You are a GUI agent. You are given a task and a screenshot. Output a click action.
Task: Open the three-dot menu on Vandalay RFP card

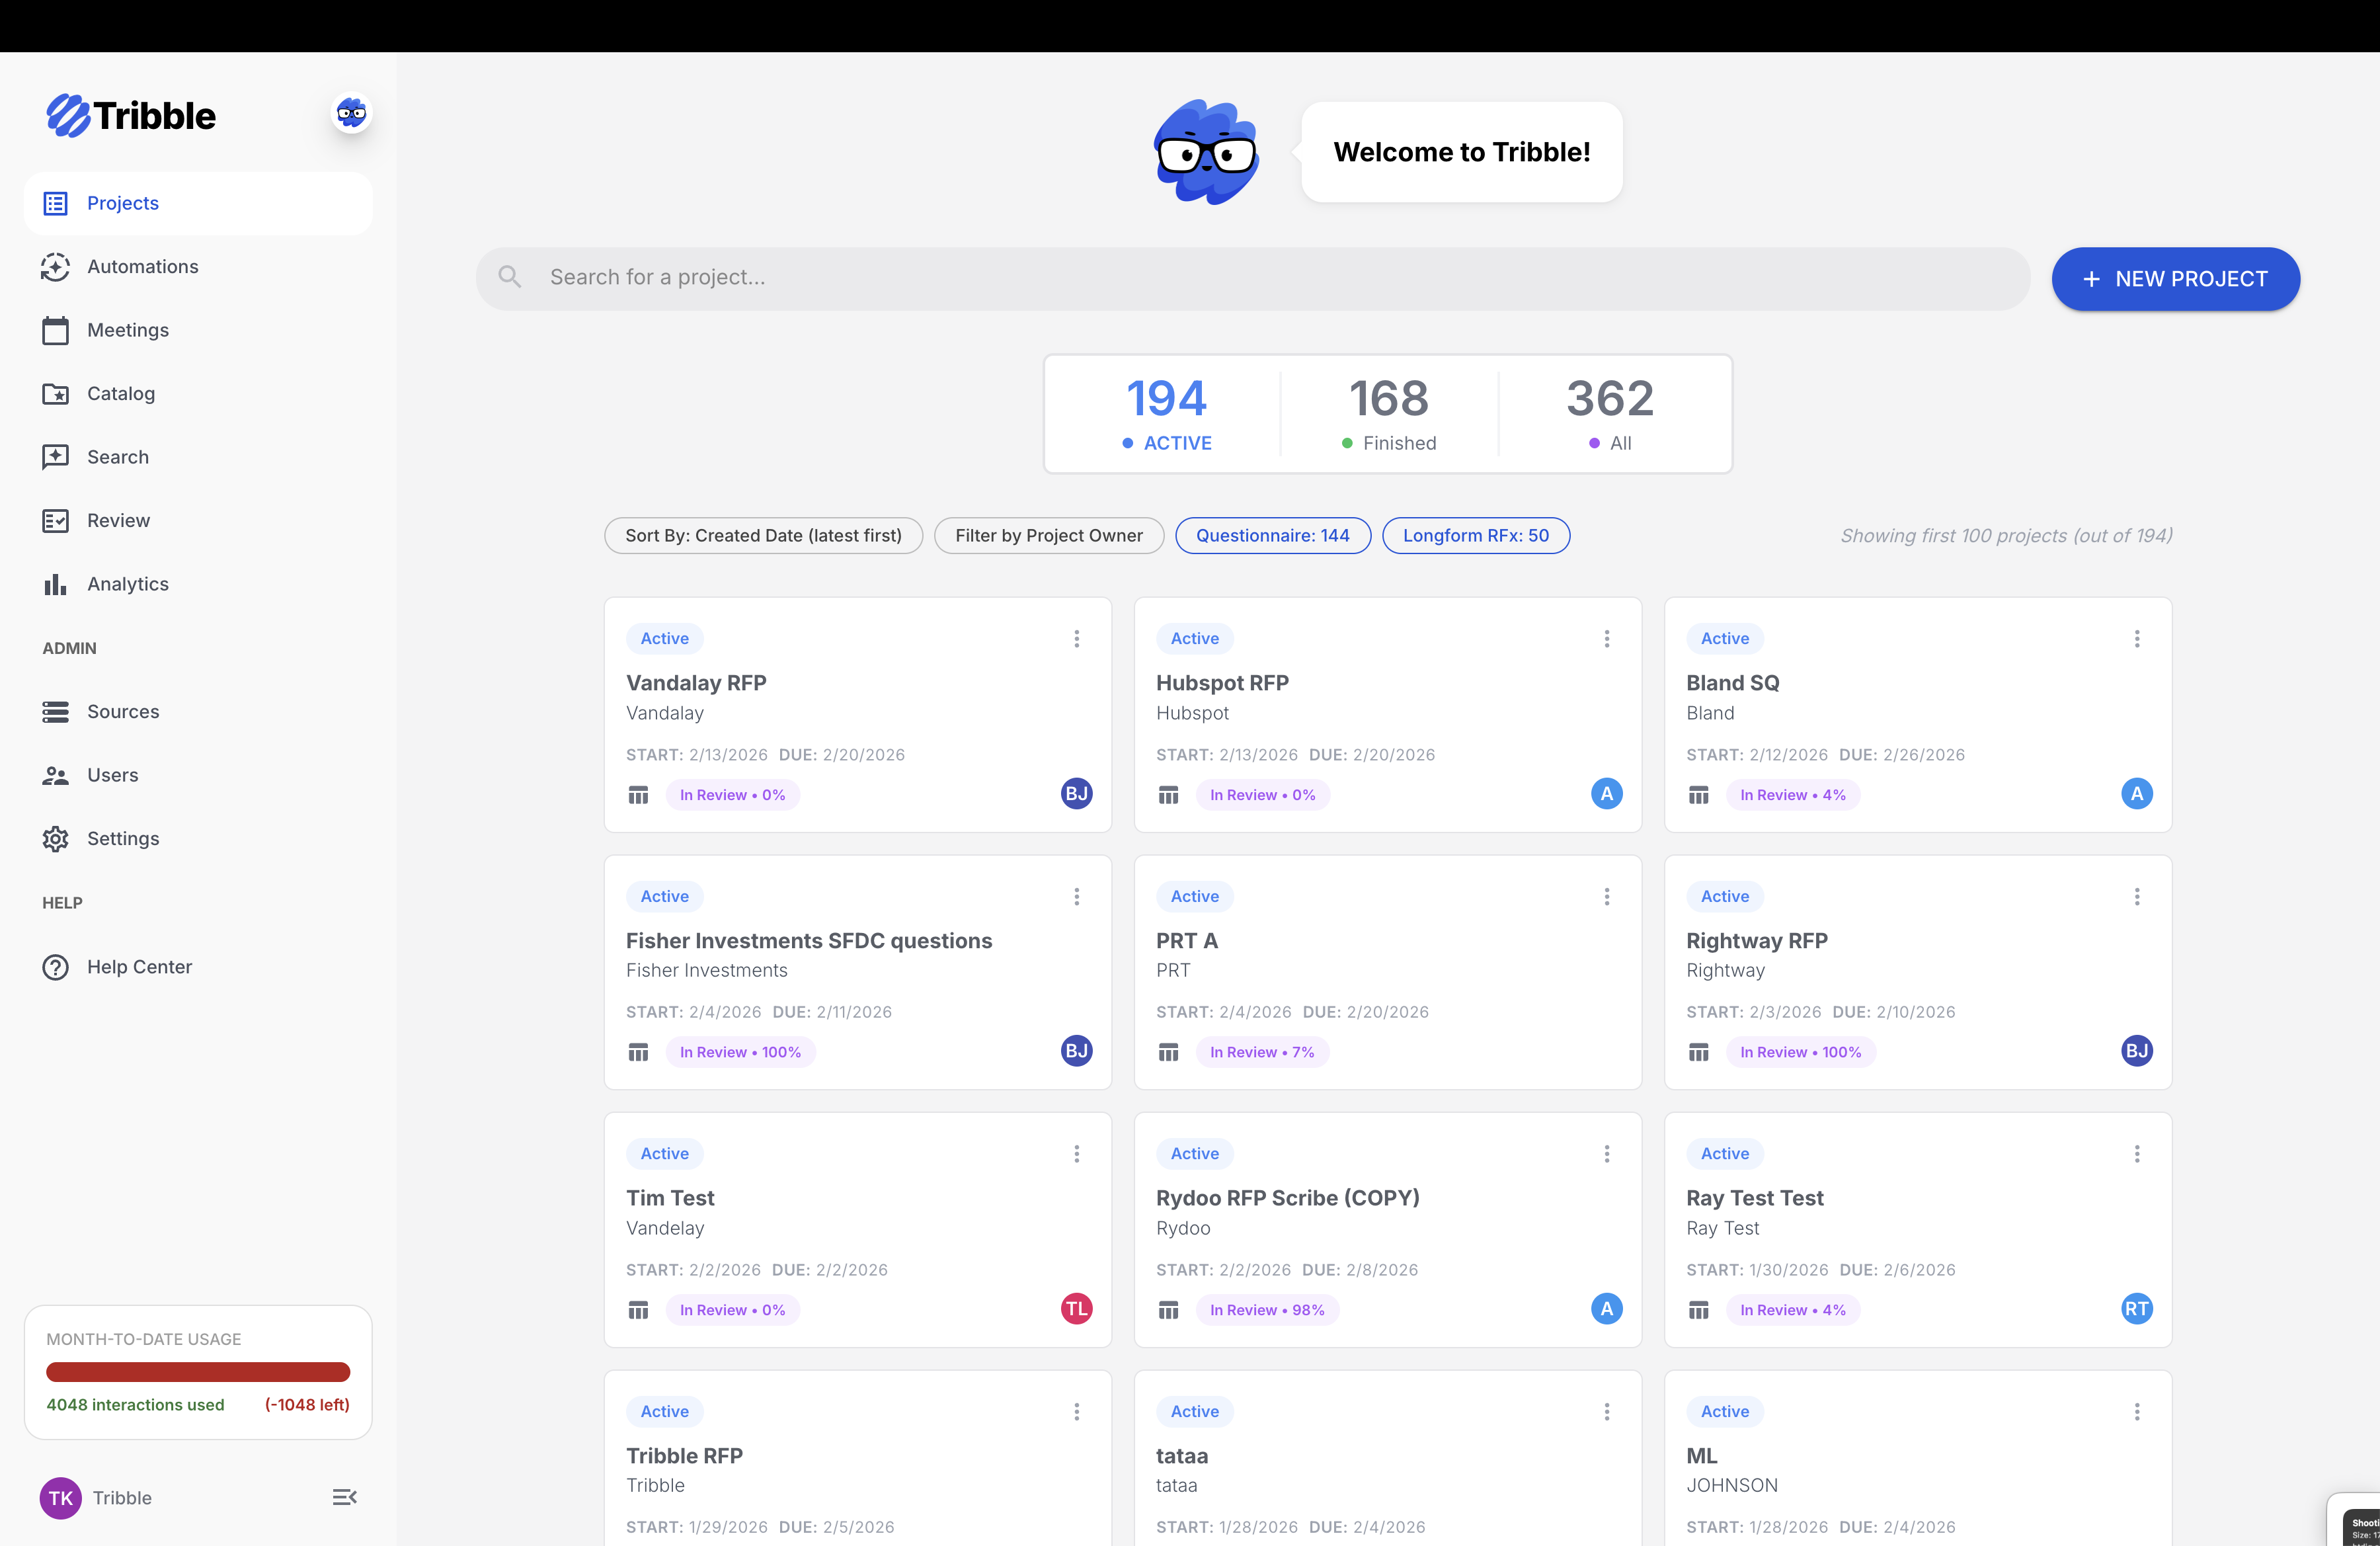click(x=1077, y=639)
